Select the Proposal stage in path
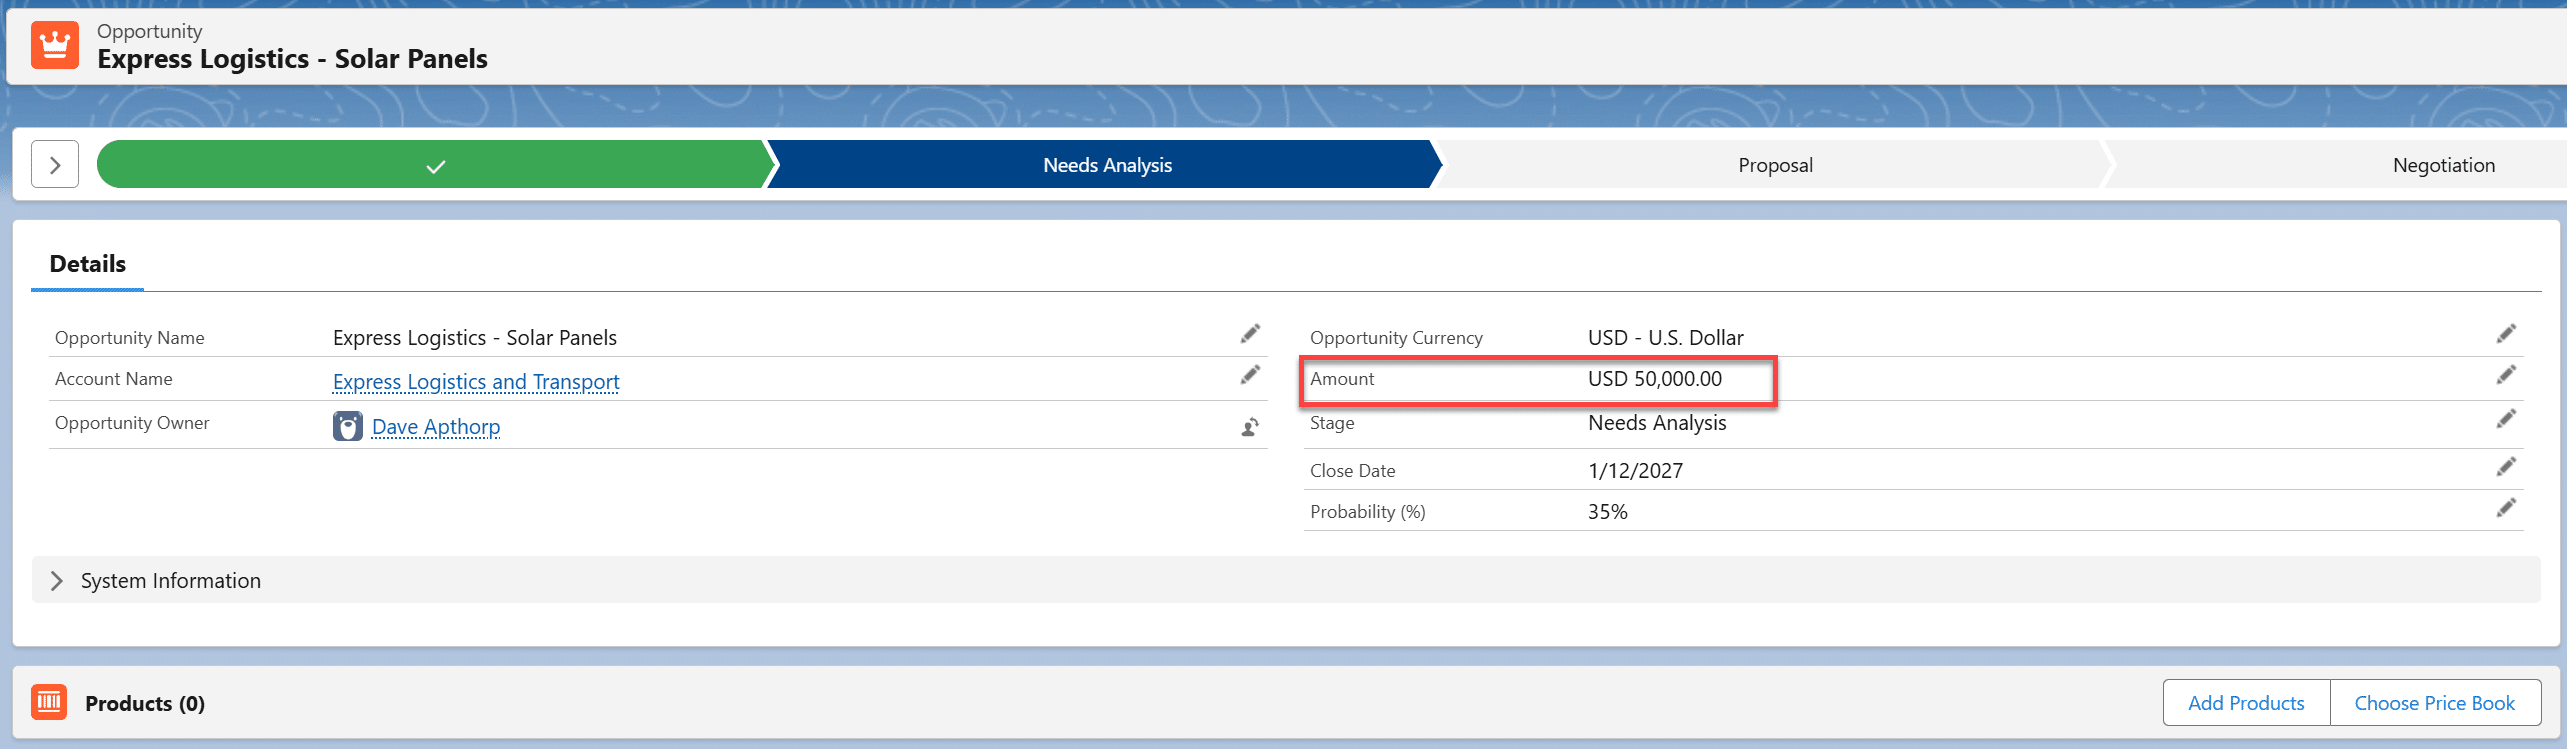 [x=1774, y=165]
